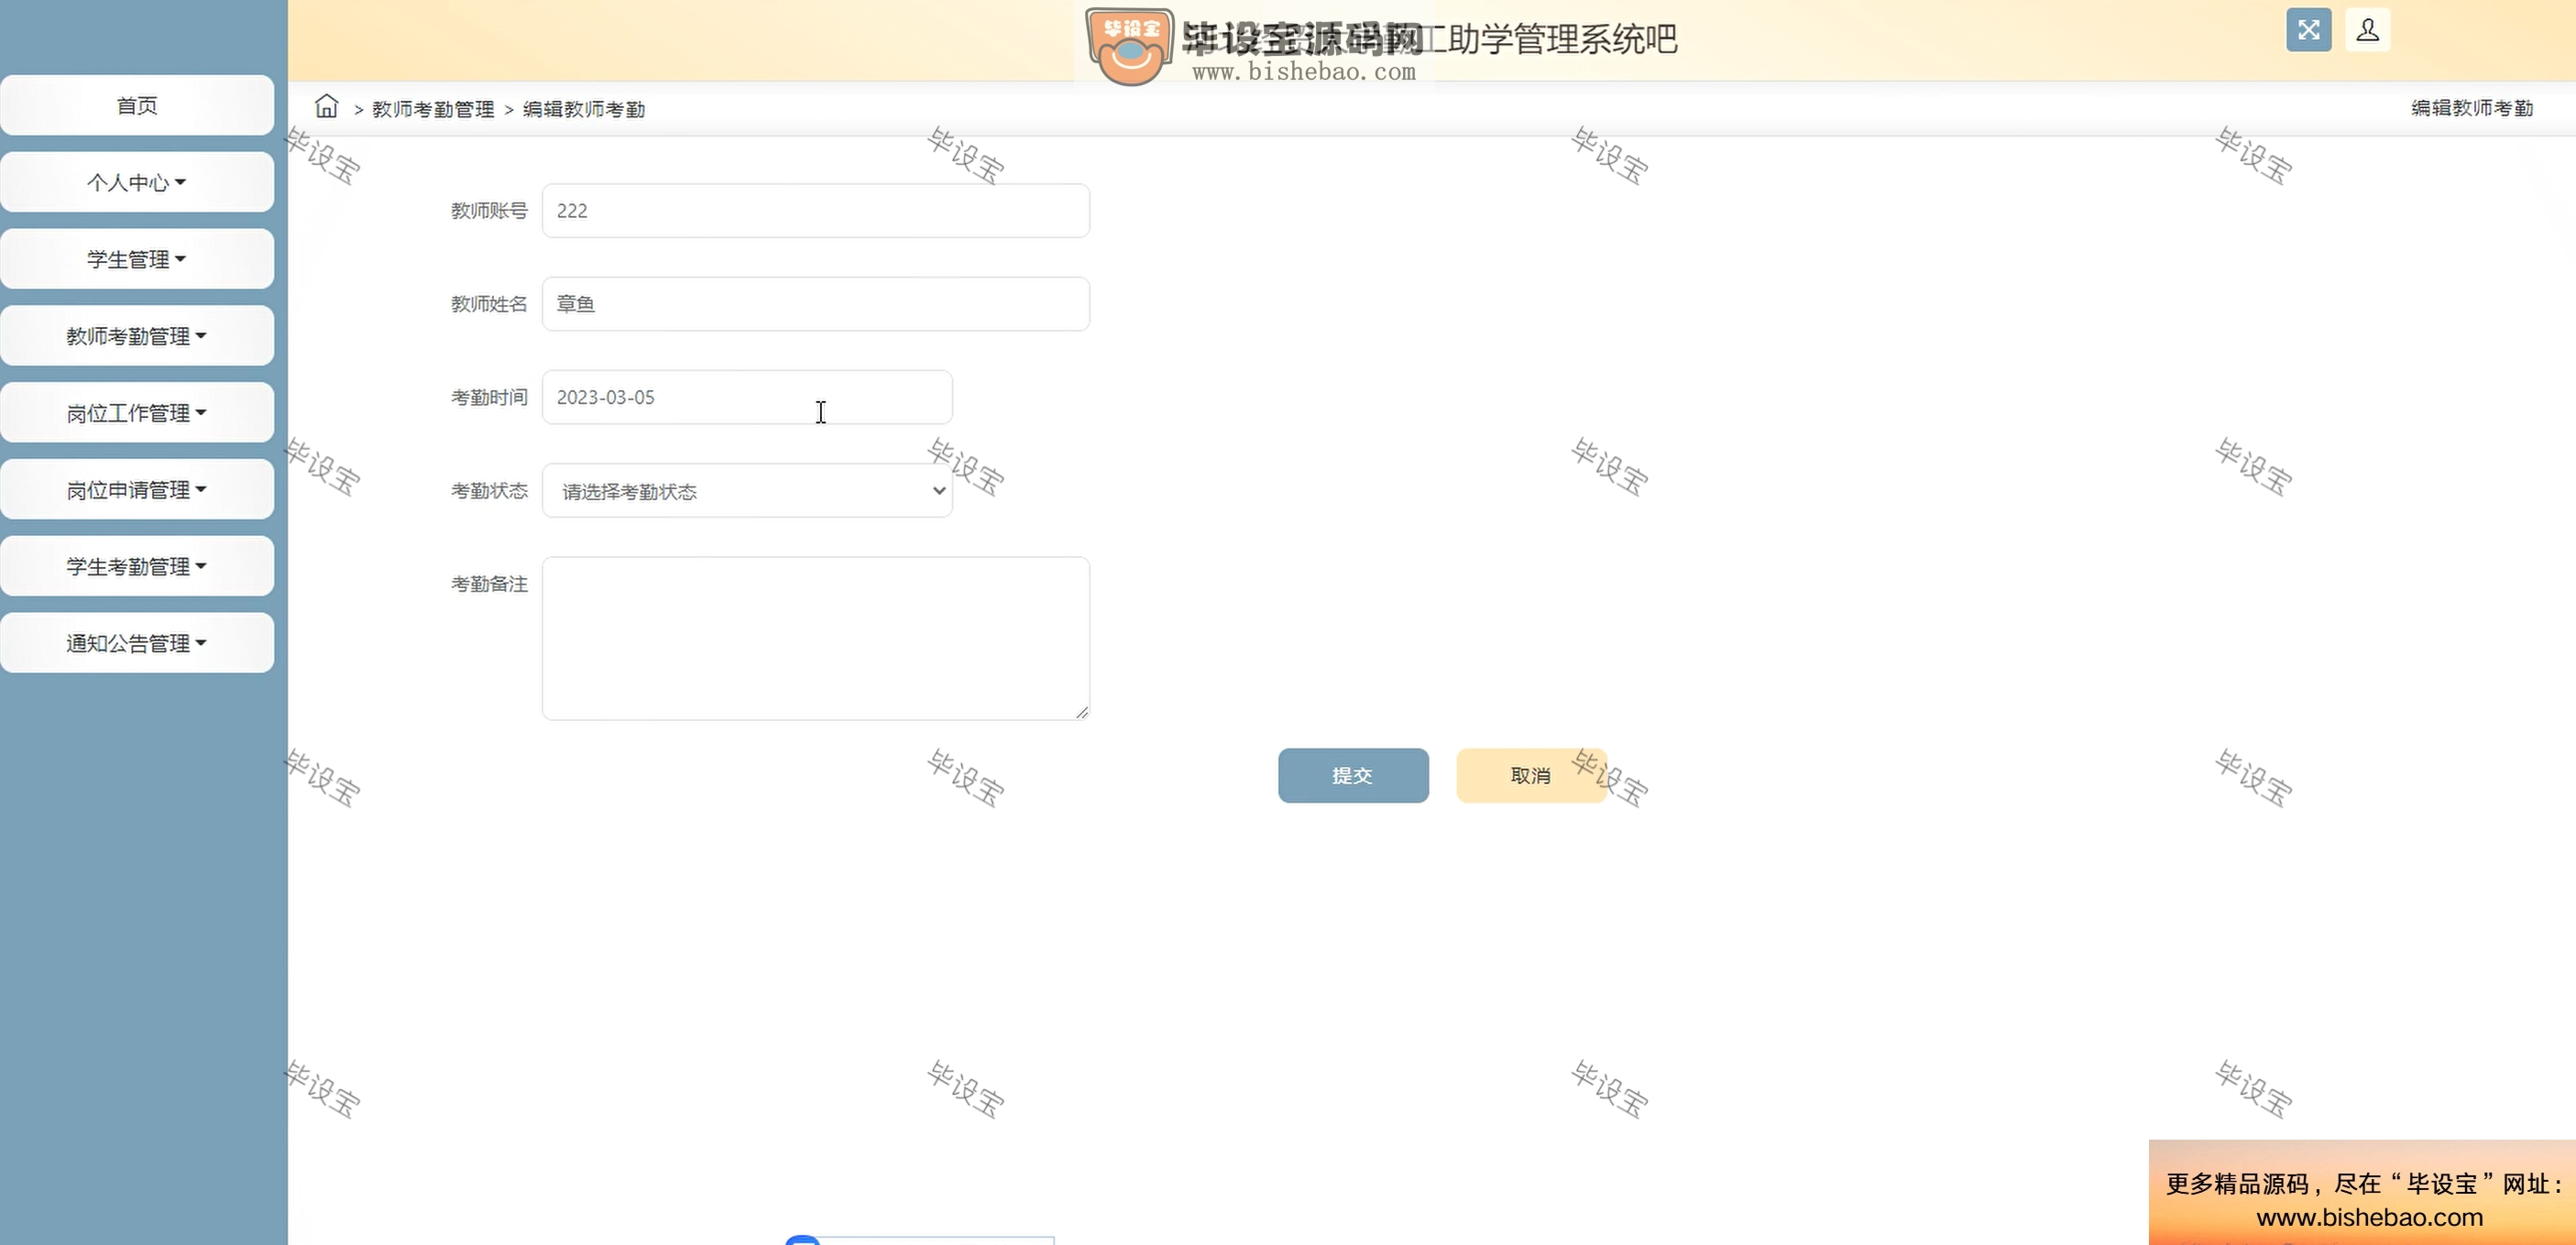Image resolution: width=2576 pixels, height=1245 pixels.
Task: Click the 考勤备注 text area
Action: (x=815, y=638)
